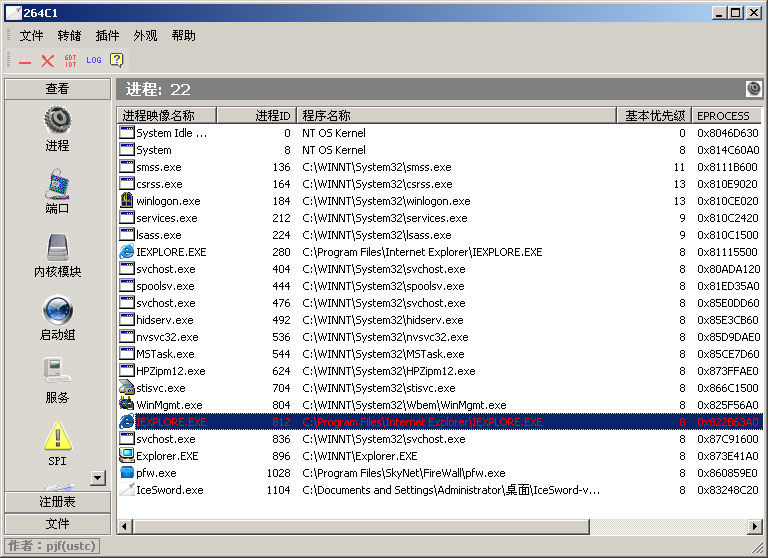Click the horizontal scrollbar right arrow

tap(754, 527)
